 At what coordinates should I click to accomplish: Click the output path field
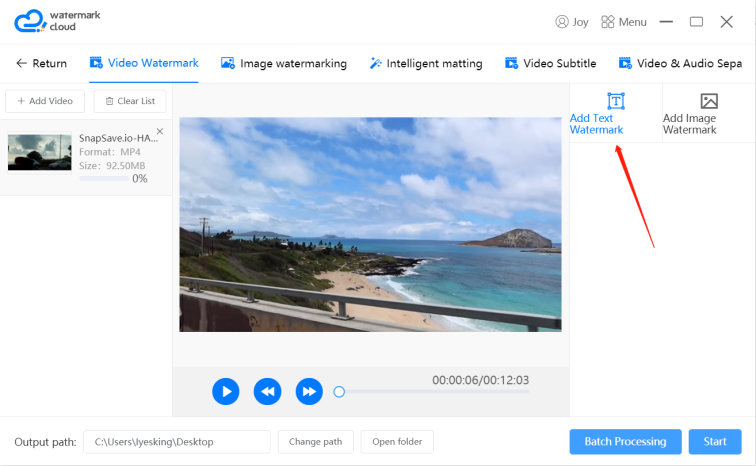177,442
